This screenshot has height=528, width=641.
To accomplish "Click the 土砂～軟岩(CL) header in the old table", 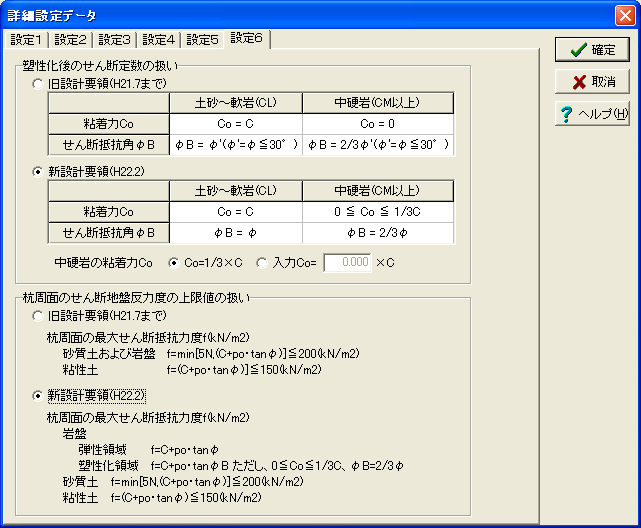I will pyautogui.click(x=236, y=103).
